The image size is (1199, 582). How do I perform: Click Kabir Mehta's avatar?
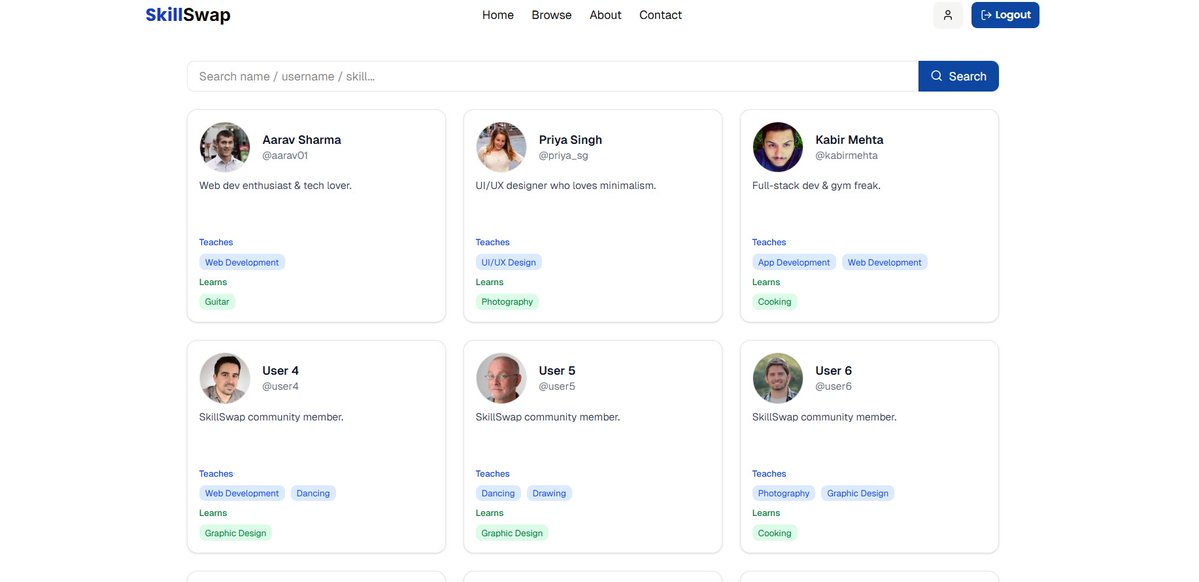(778, 146)
